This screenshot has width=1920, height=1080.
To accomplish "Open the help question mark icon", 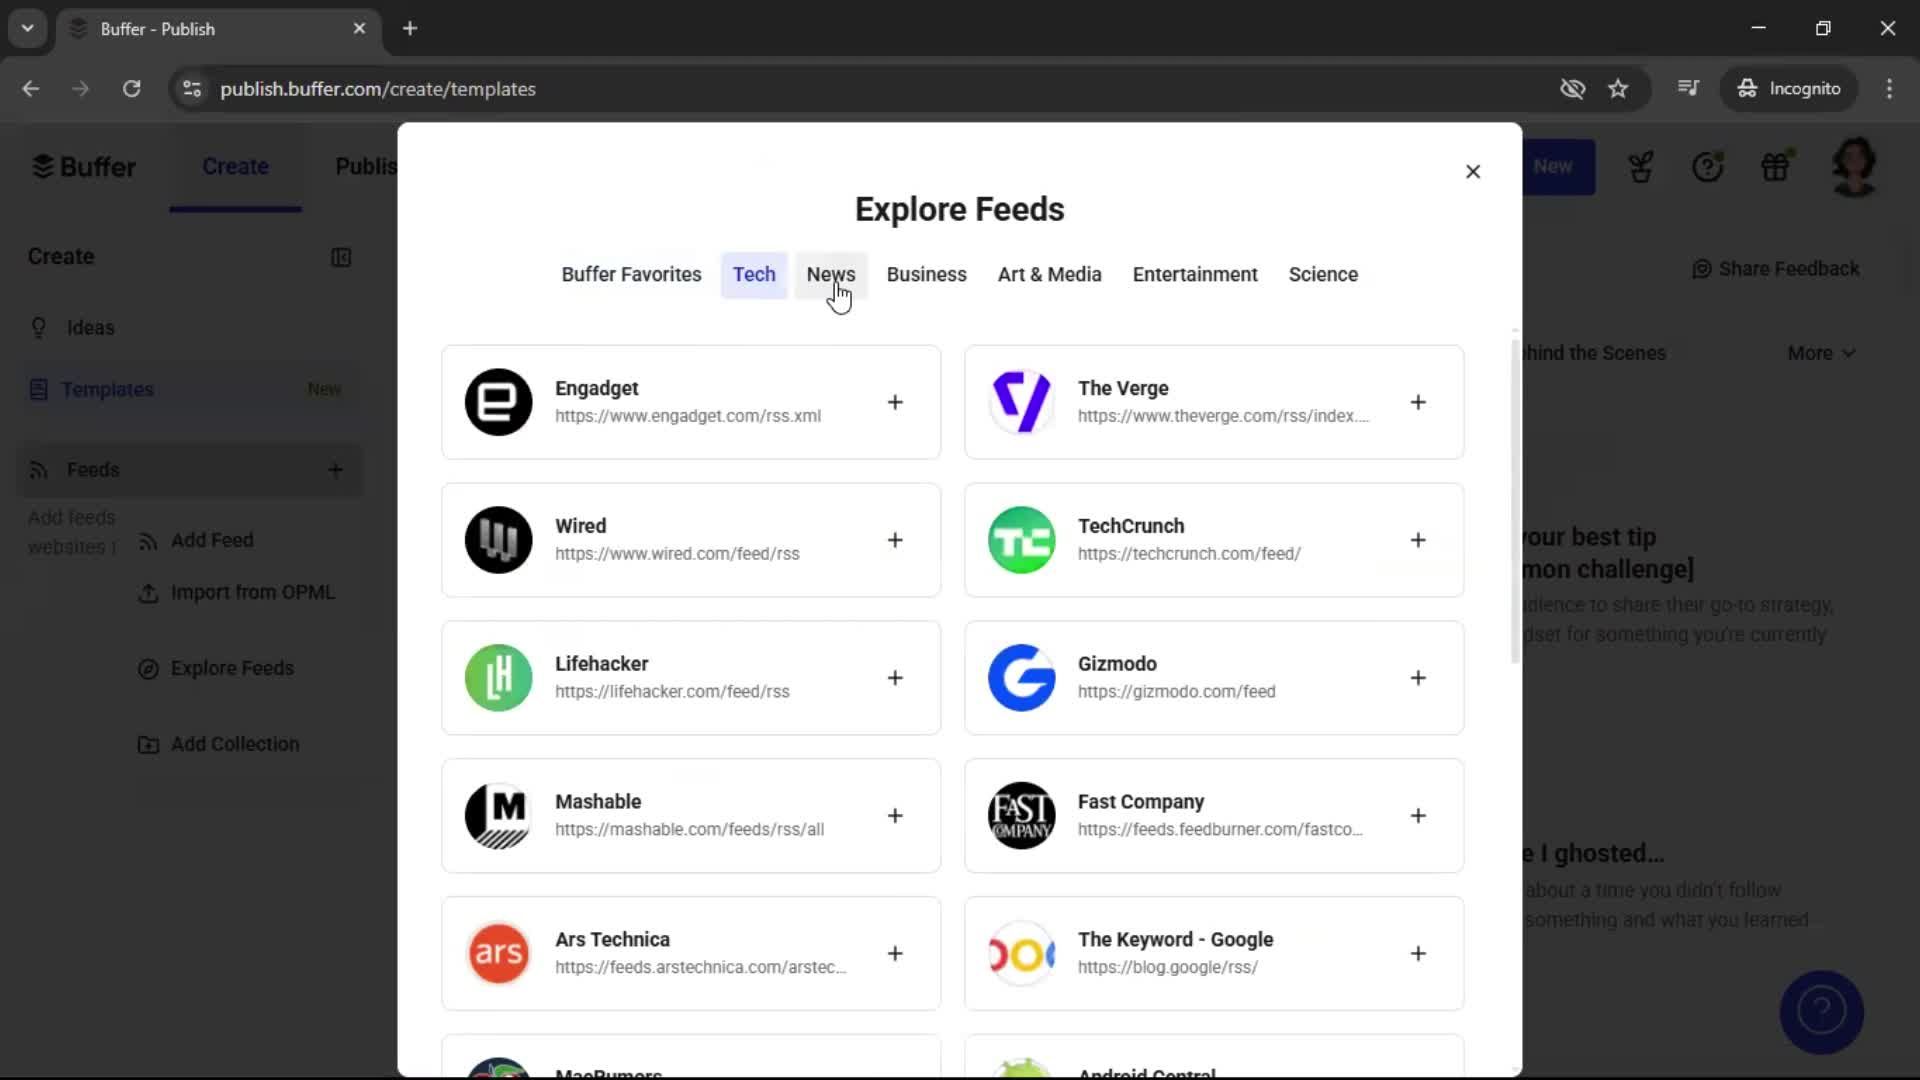I will [x=1709, y=167].
